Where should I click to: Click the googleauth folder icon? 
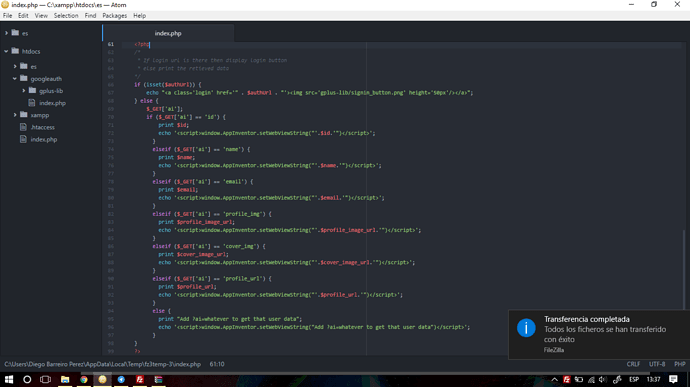click(x=24, y=78)
